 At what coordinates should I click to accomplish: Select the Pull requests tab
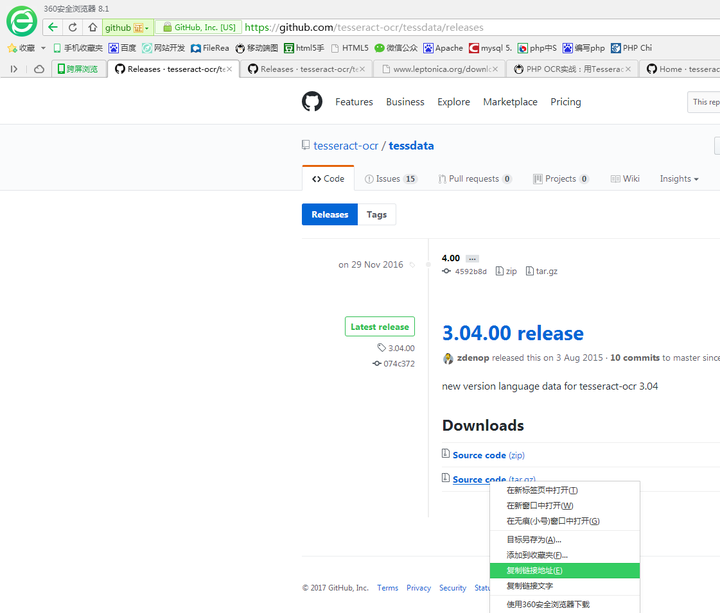pos(475,179)
